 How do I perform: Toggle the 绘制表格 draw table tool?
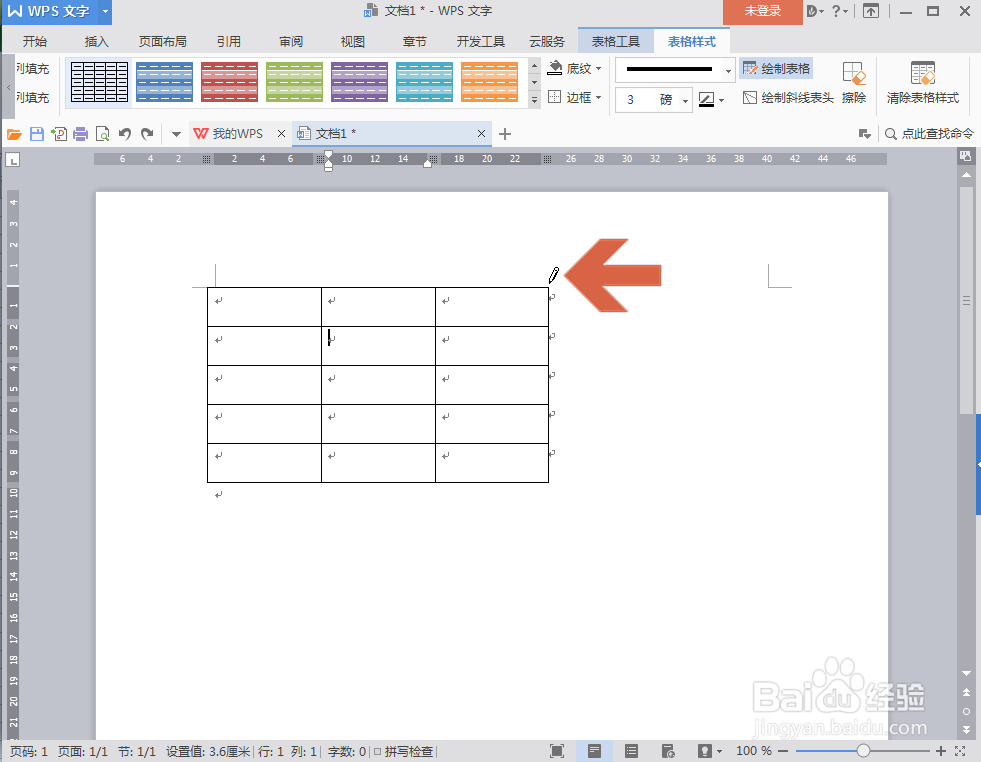(776, 68)
